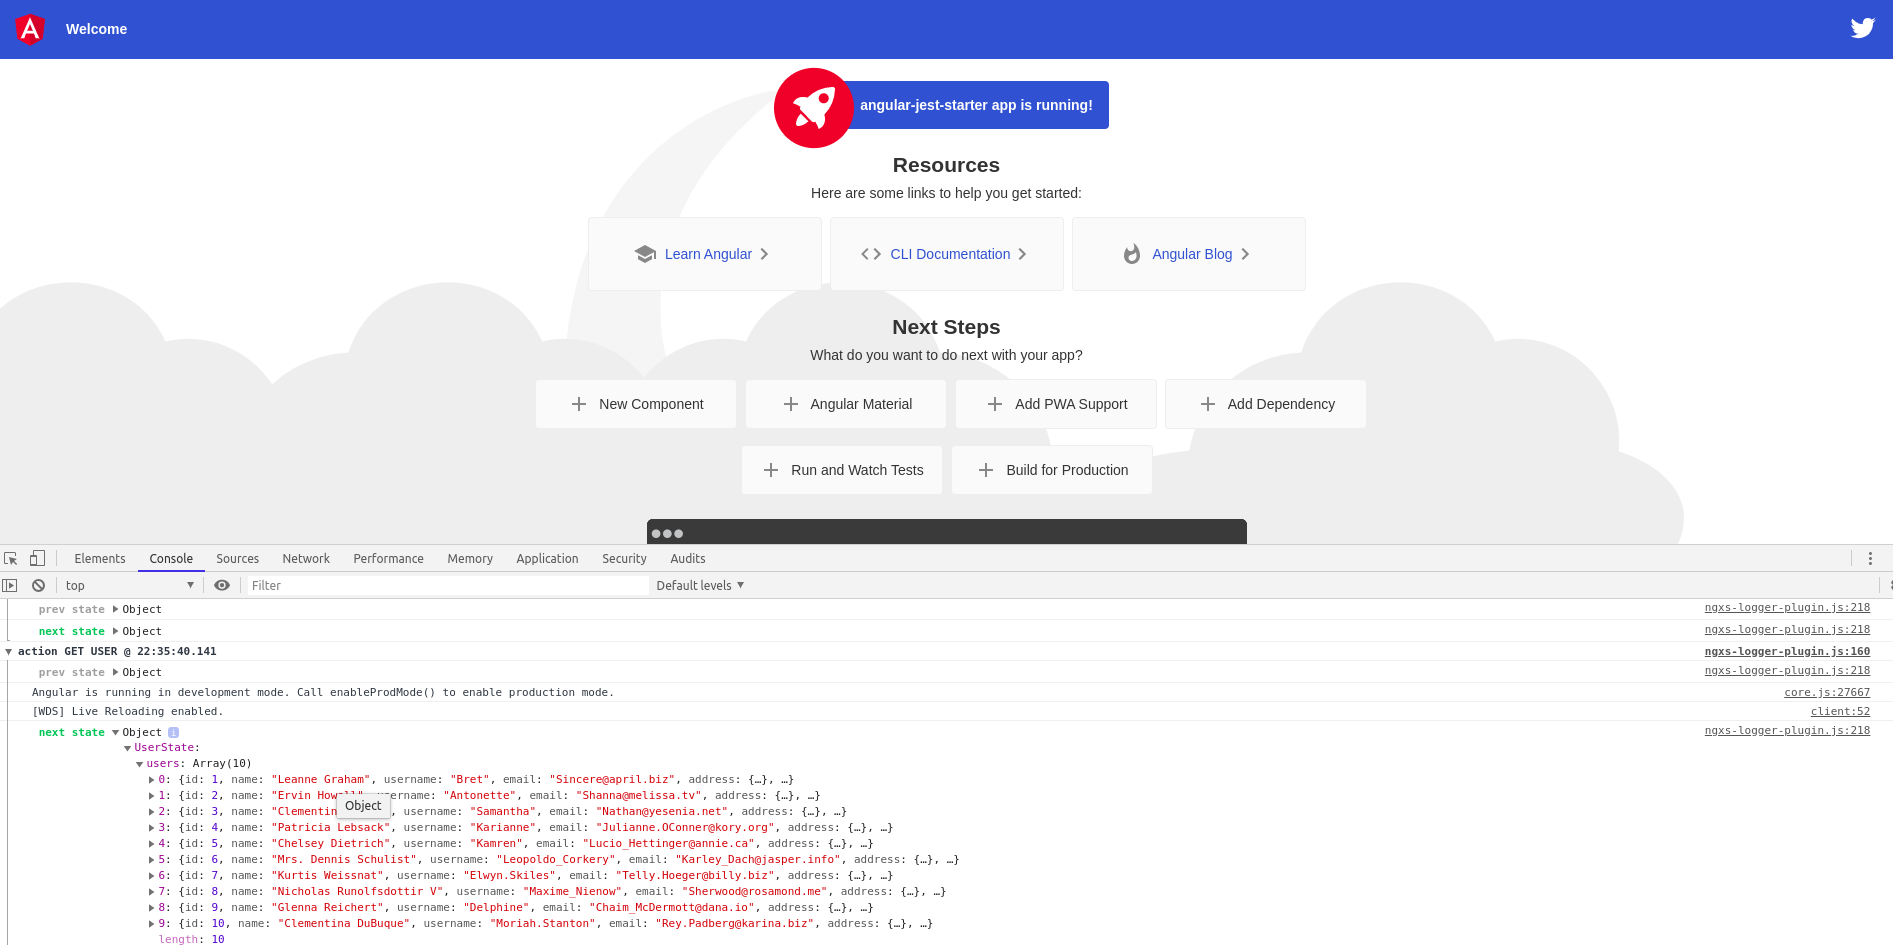
Task: Switch to the Performance tab
Action: pos(388,559)
